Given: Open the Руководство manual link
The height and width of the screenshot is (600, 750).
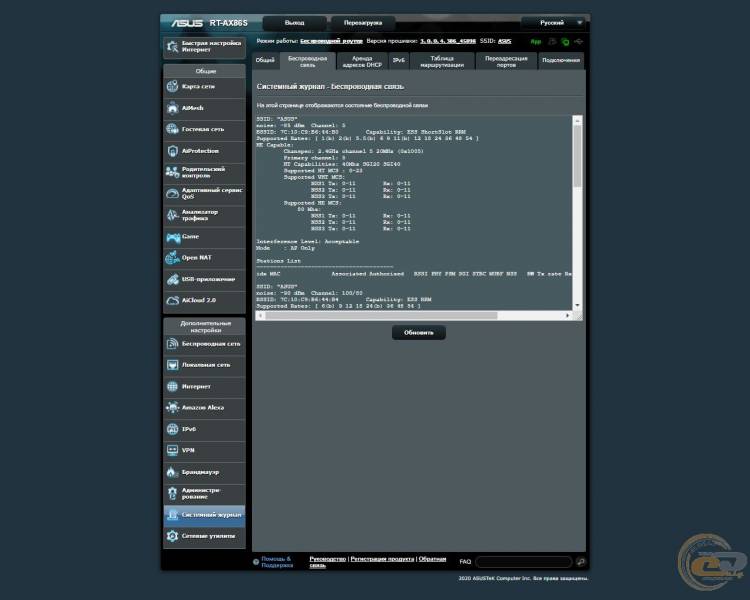Looking at the screenshot, I should pos(327,559).
